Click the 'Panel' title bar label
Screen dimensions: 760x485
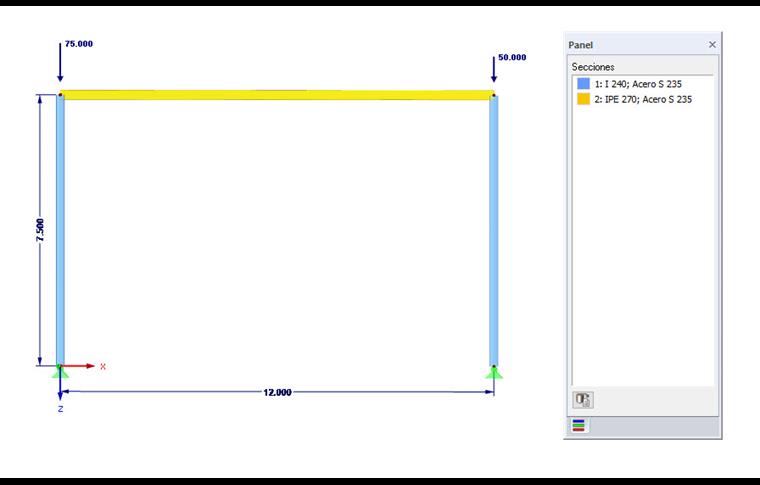click(x=580, y=45)
